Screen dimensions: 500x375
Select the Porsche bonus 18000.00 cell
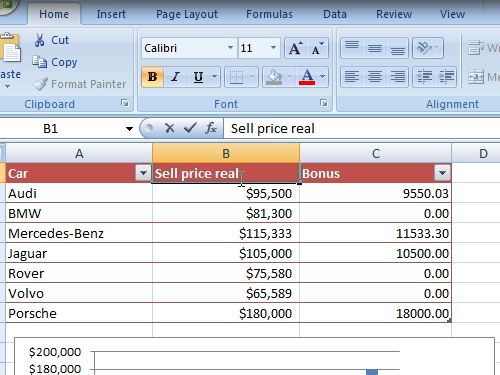(x=376, y=313)
